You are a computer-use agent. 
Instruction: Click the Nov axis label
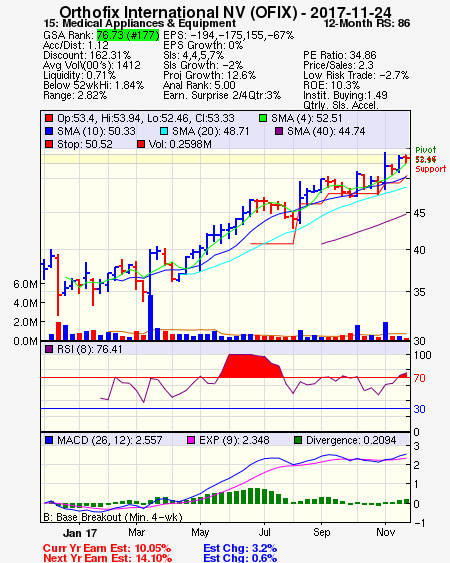385,532
